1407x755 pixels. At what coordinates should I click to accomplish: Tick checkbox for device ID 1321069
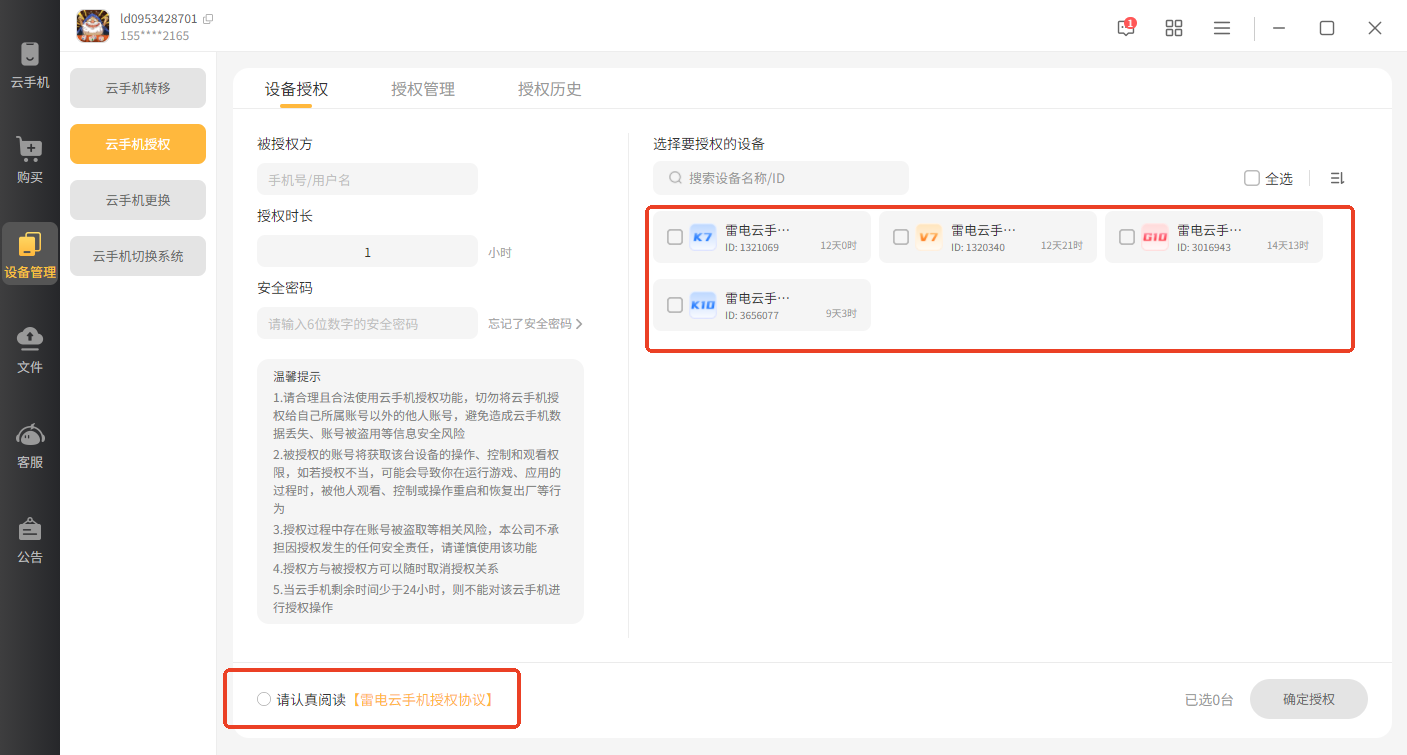675,237
